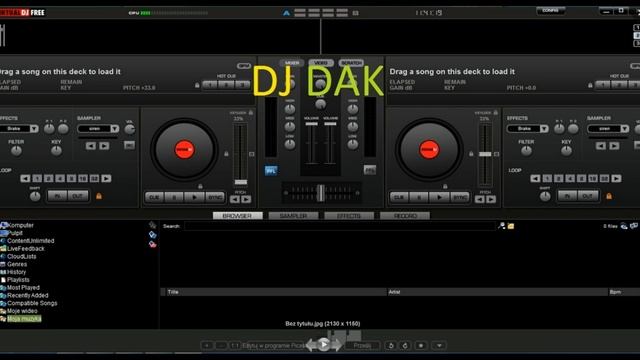Click the right deck FILTER knob
The width and height of the screenshot is (640, 360).
[526, 151]
